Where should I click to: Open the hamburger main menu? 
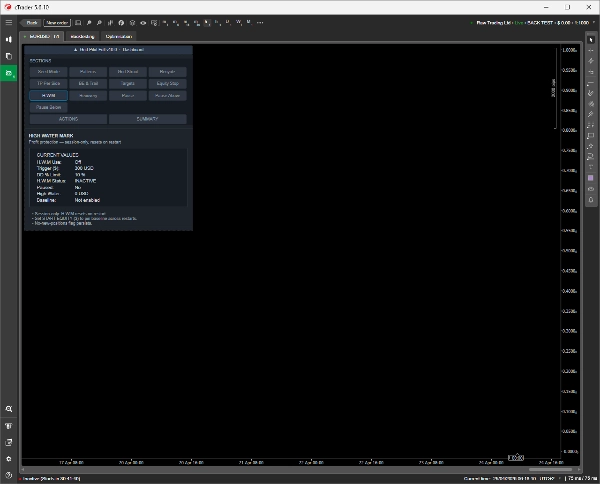pos(8,23)
